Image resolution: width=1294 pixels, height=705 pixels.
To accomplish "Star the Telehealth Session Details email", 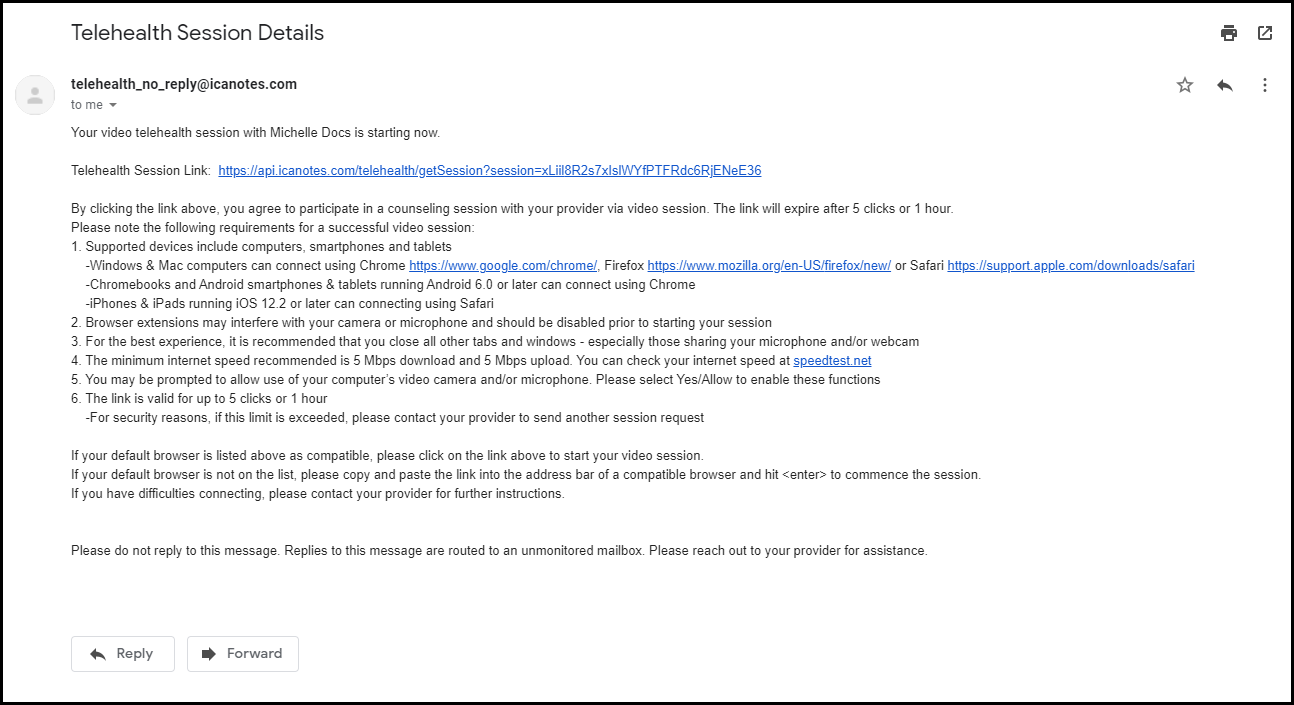I will (1185, 85).
